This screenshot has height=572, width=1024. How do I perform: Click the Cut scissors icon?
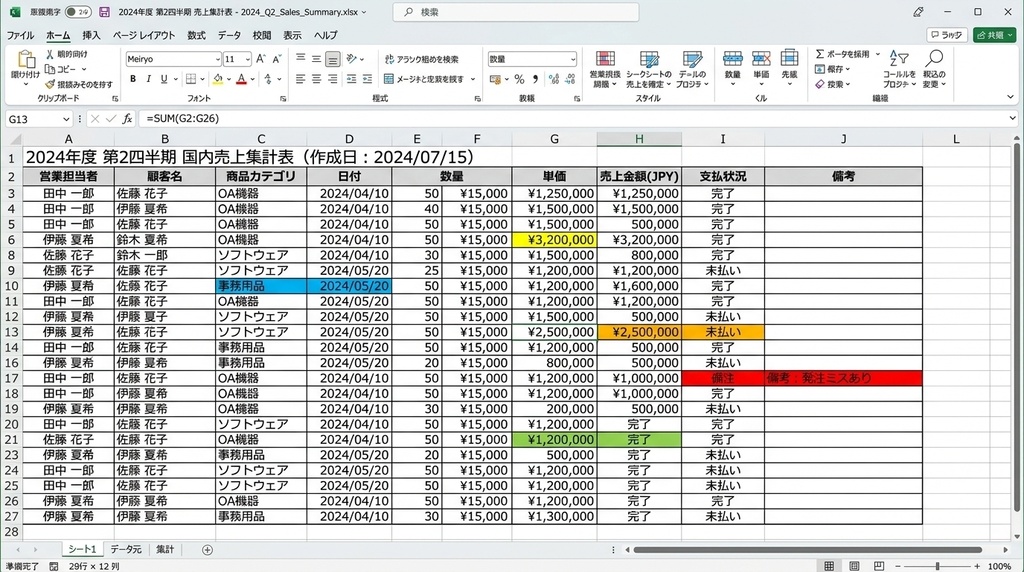(50, 54)
